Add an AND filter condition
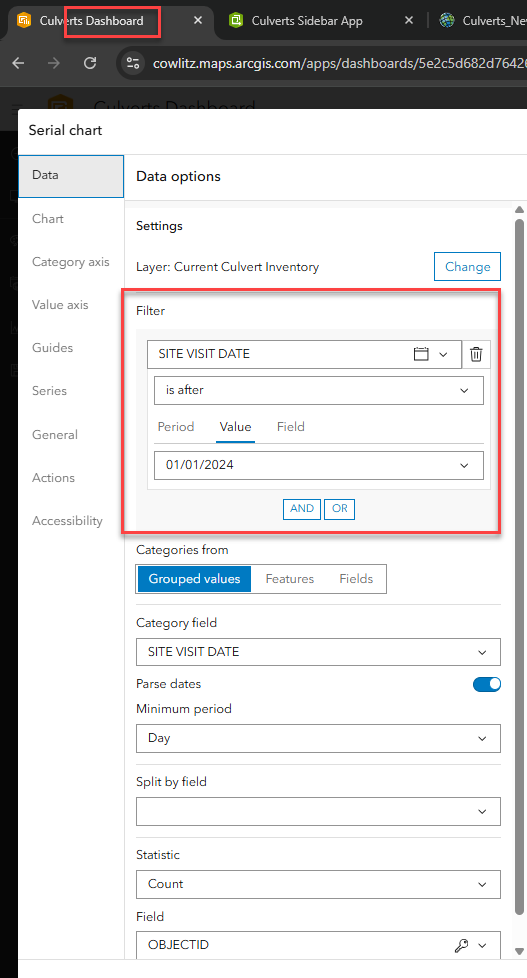527x978 pixels. [x=302, y=509]
